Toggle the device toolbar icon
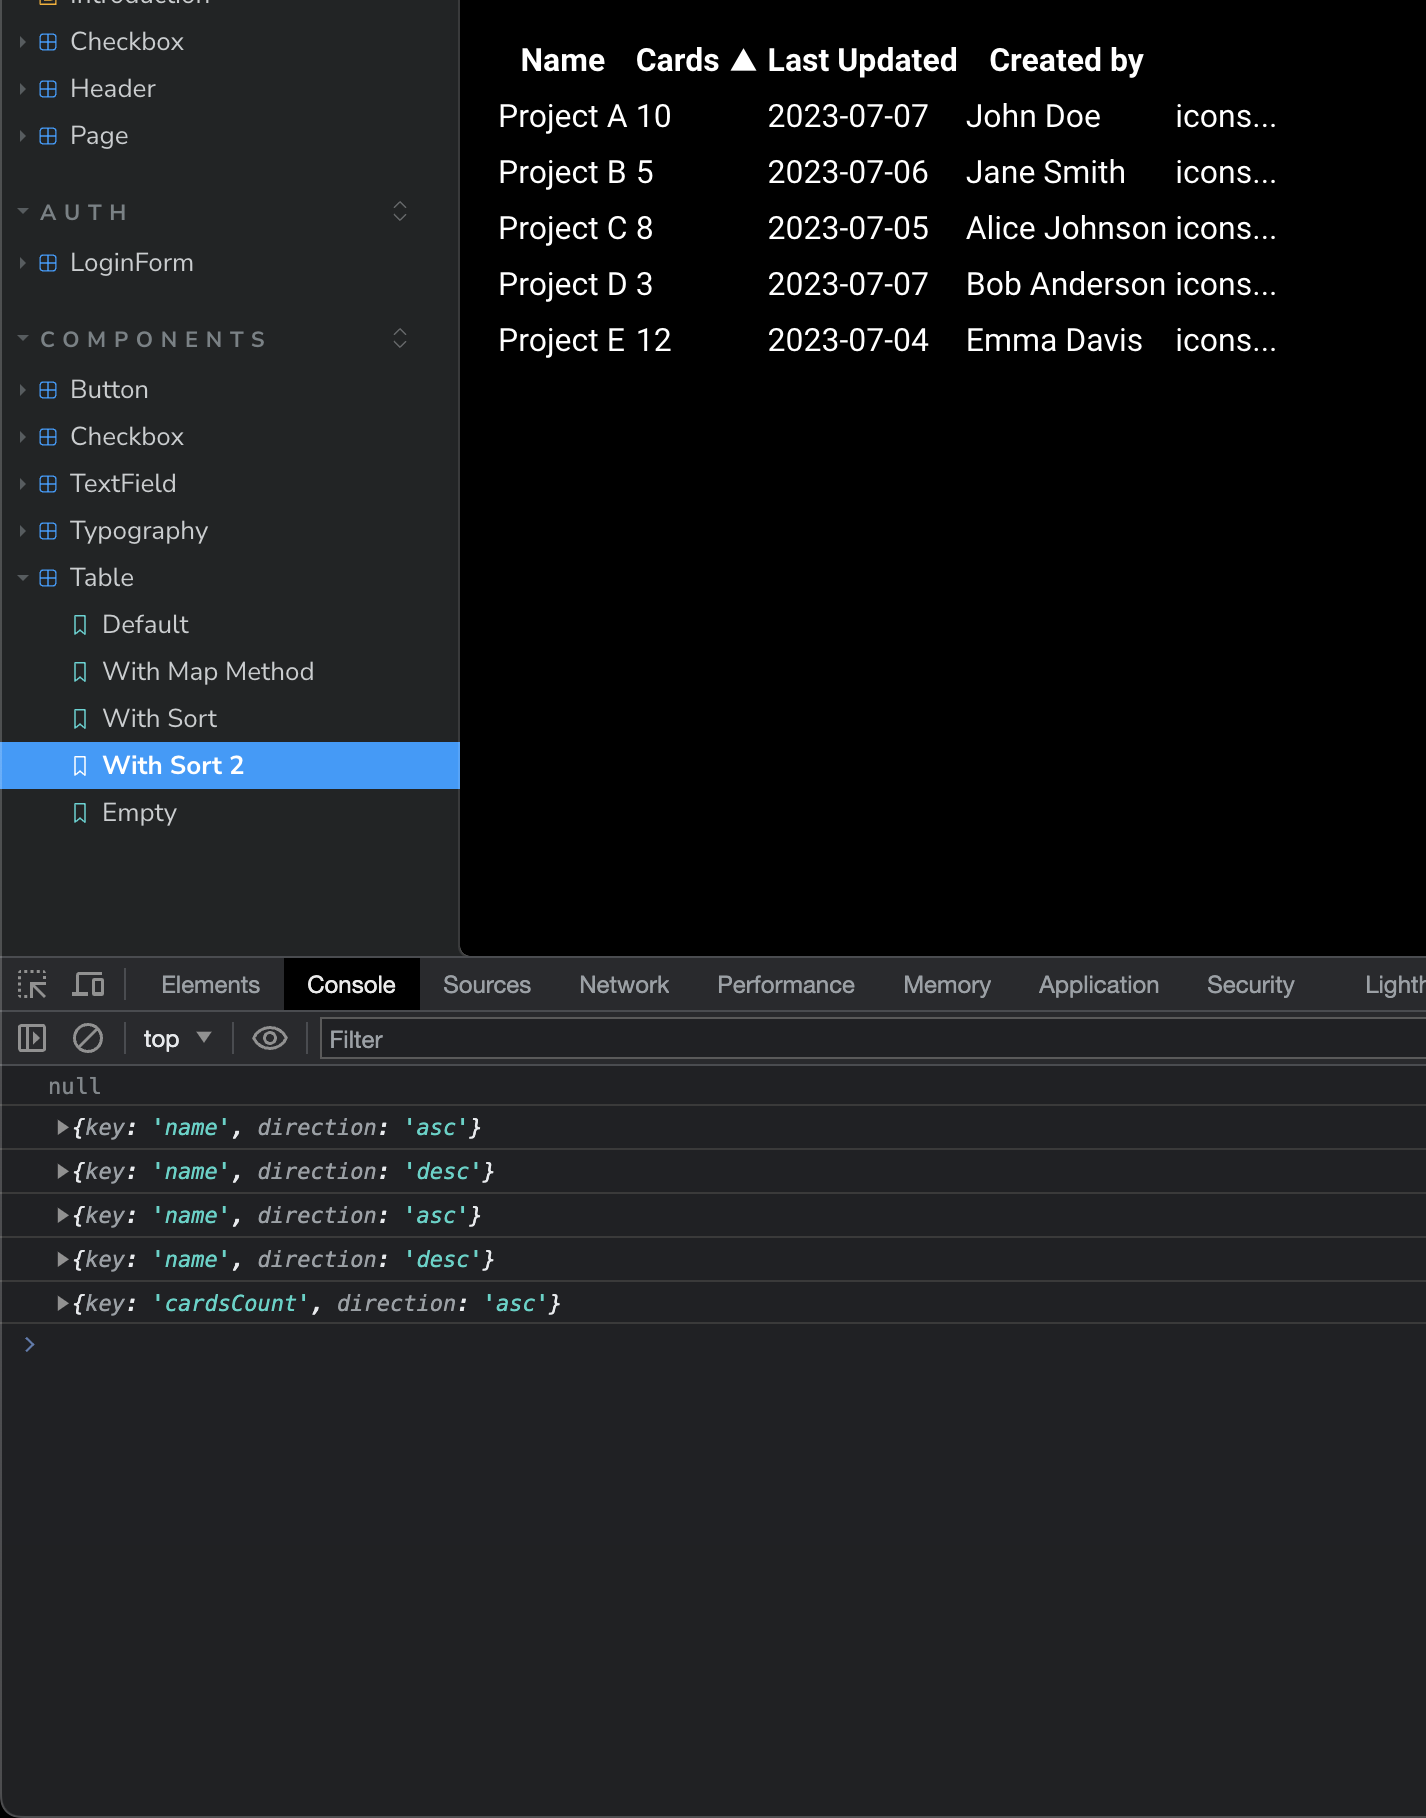This screenshot has height=1818, width=1426. point(88,985)
